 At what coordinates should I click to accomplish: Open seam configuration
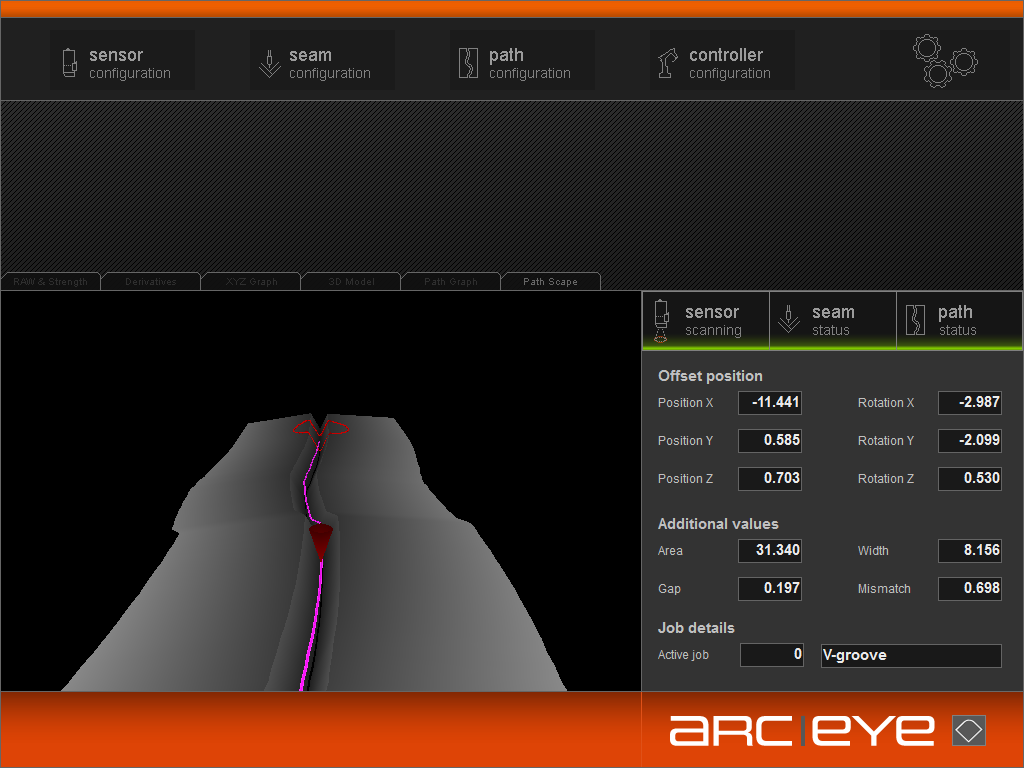(322, 62)
